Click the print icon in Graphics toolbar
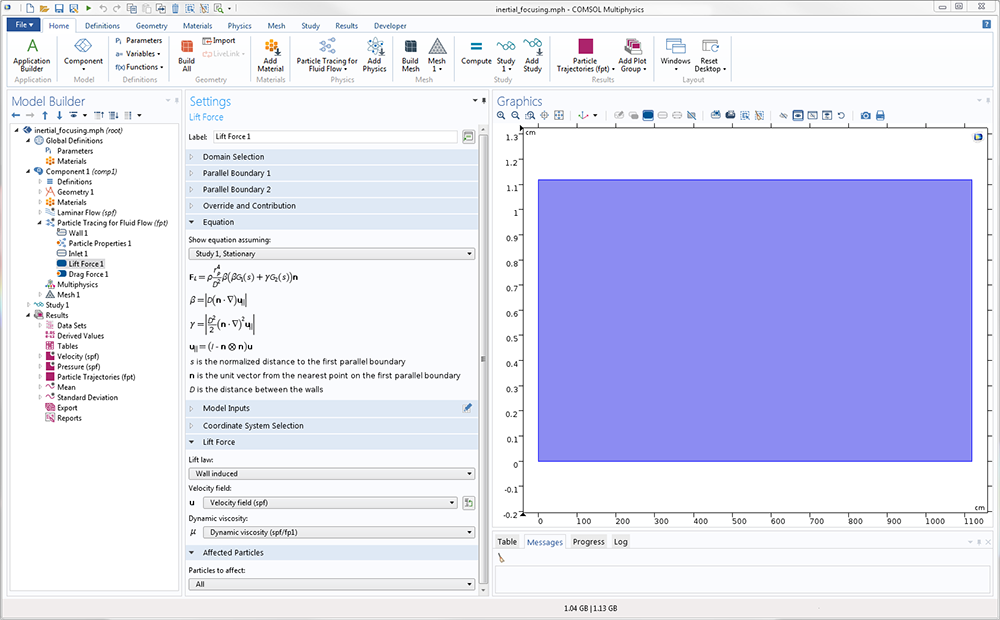The image size is (1000, 620). pos(880,116)
